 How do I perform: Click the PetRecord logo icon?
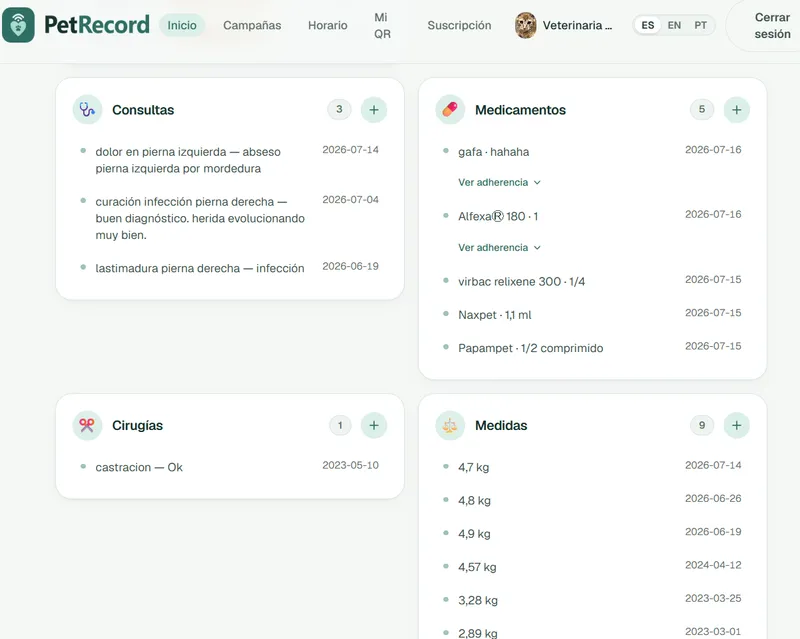pos(18,24)
